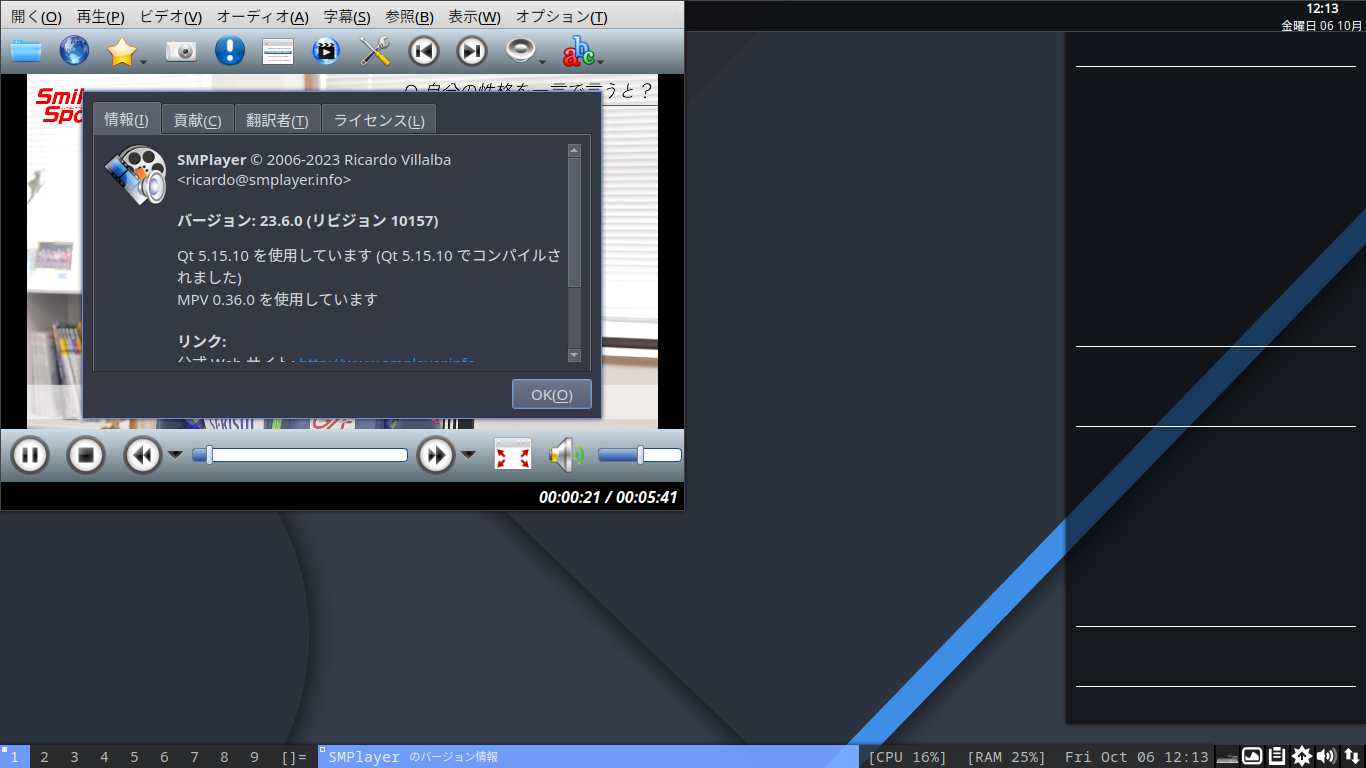
Task: Click the volume slider
Action: pyautogui.click(x=640, y=455)
